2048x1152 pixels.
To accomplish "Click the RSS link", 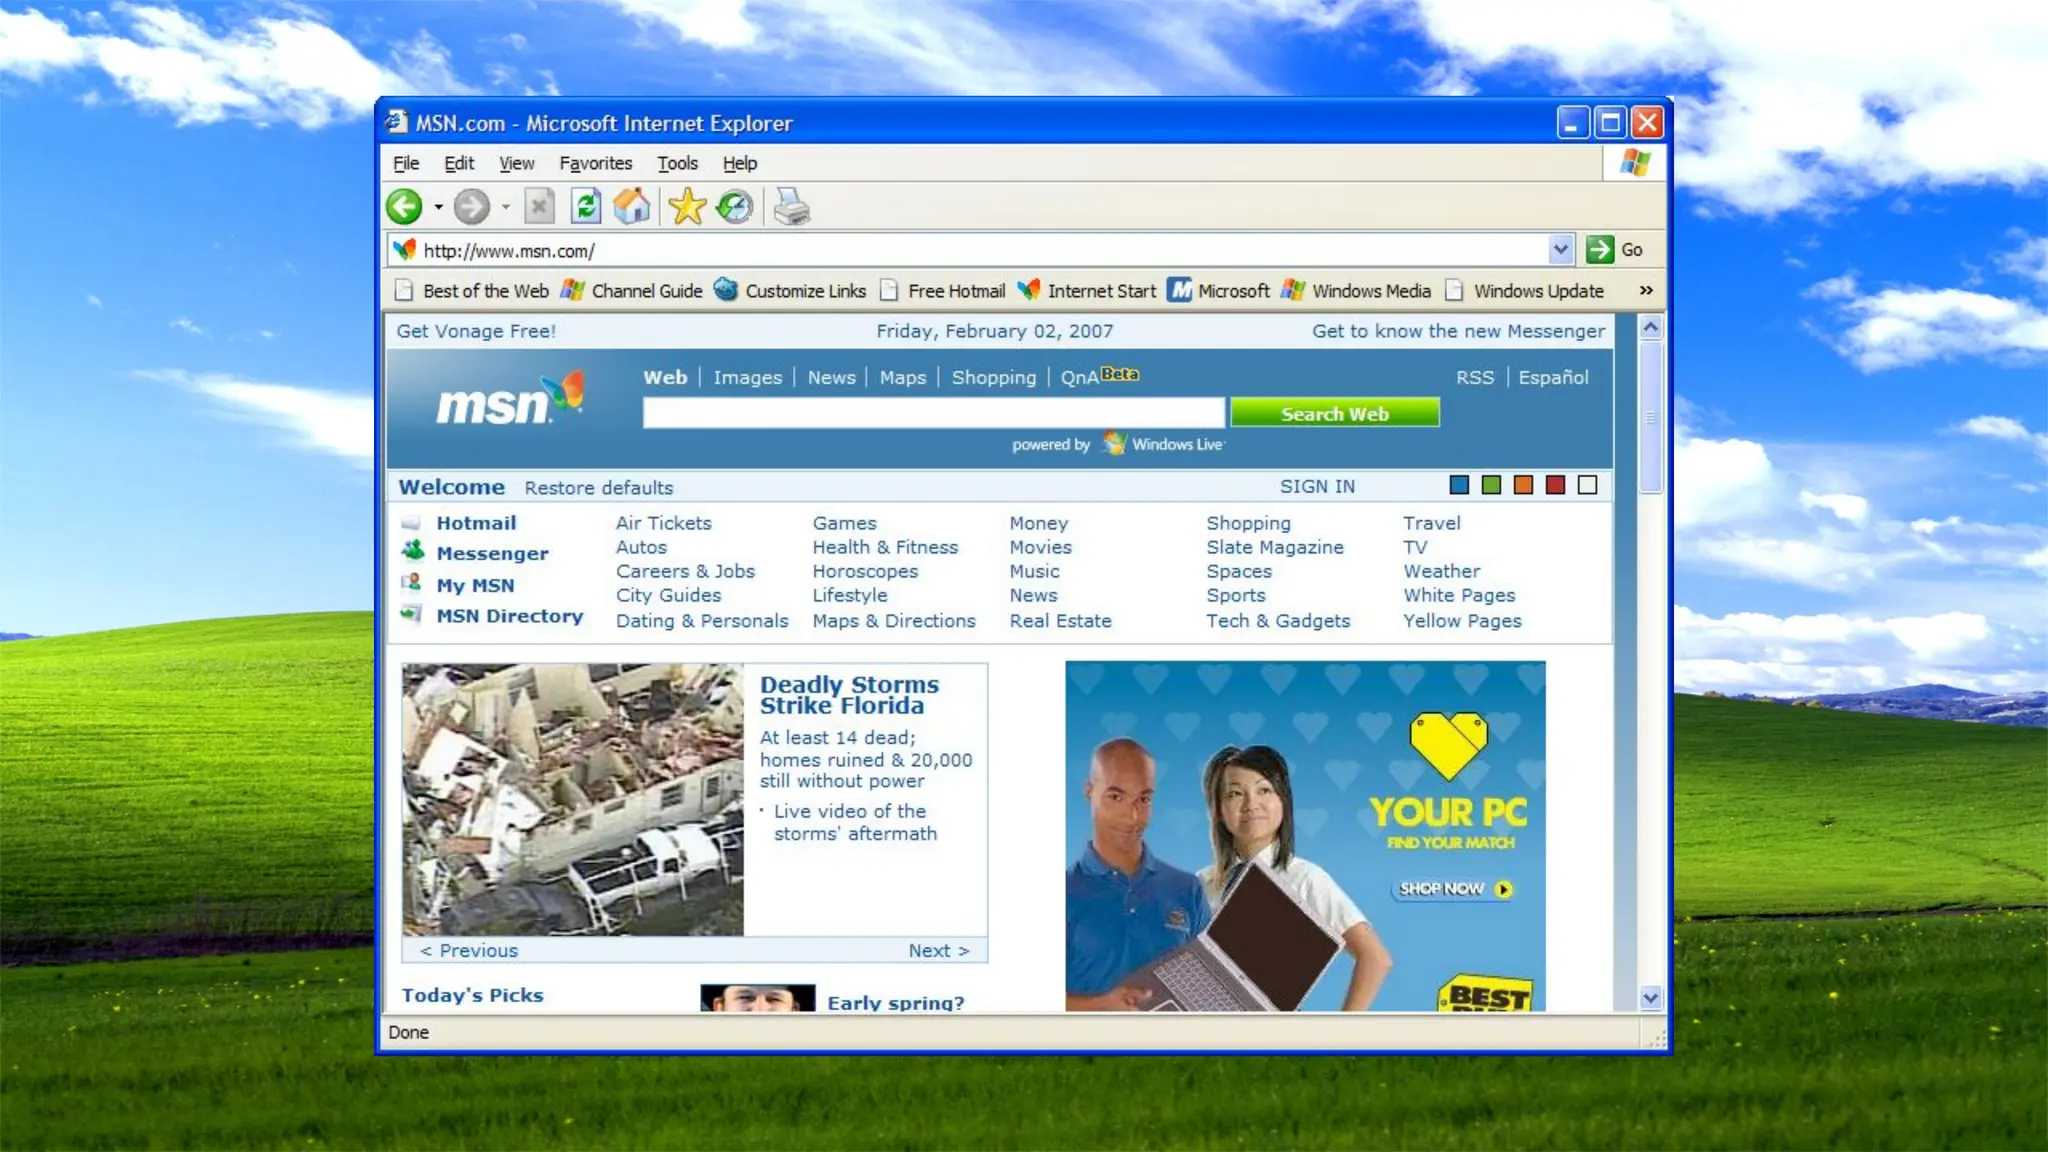I will (x=1475, y=378).
